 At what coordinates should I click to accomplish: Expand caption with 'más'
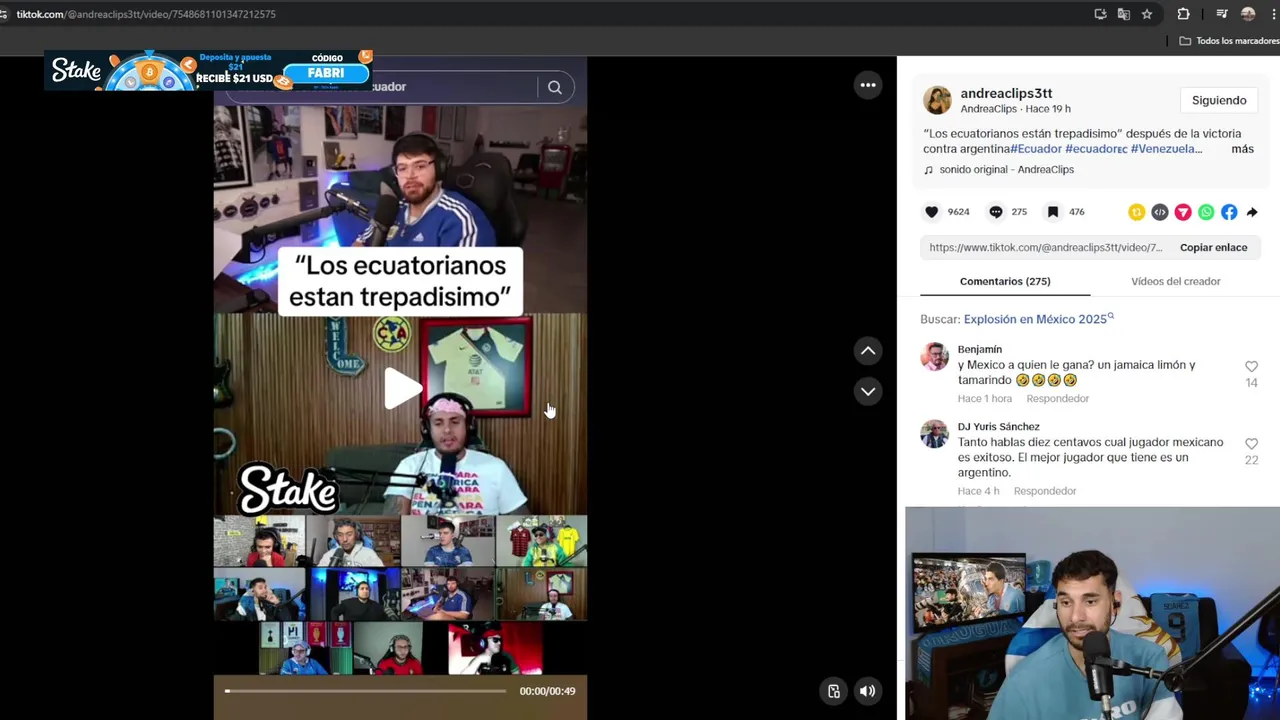pos(1242,149)
